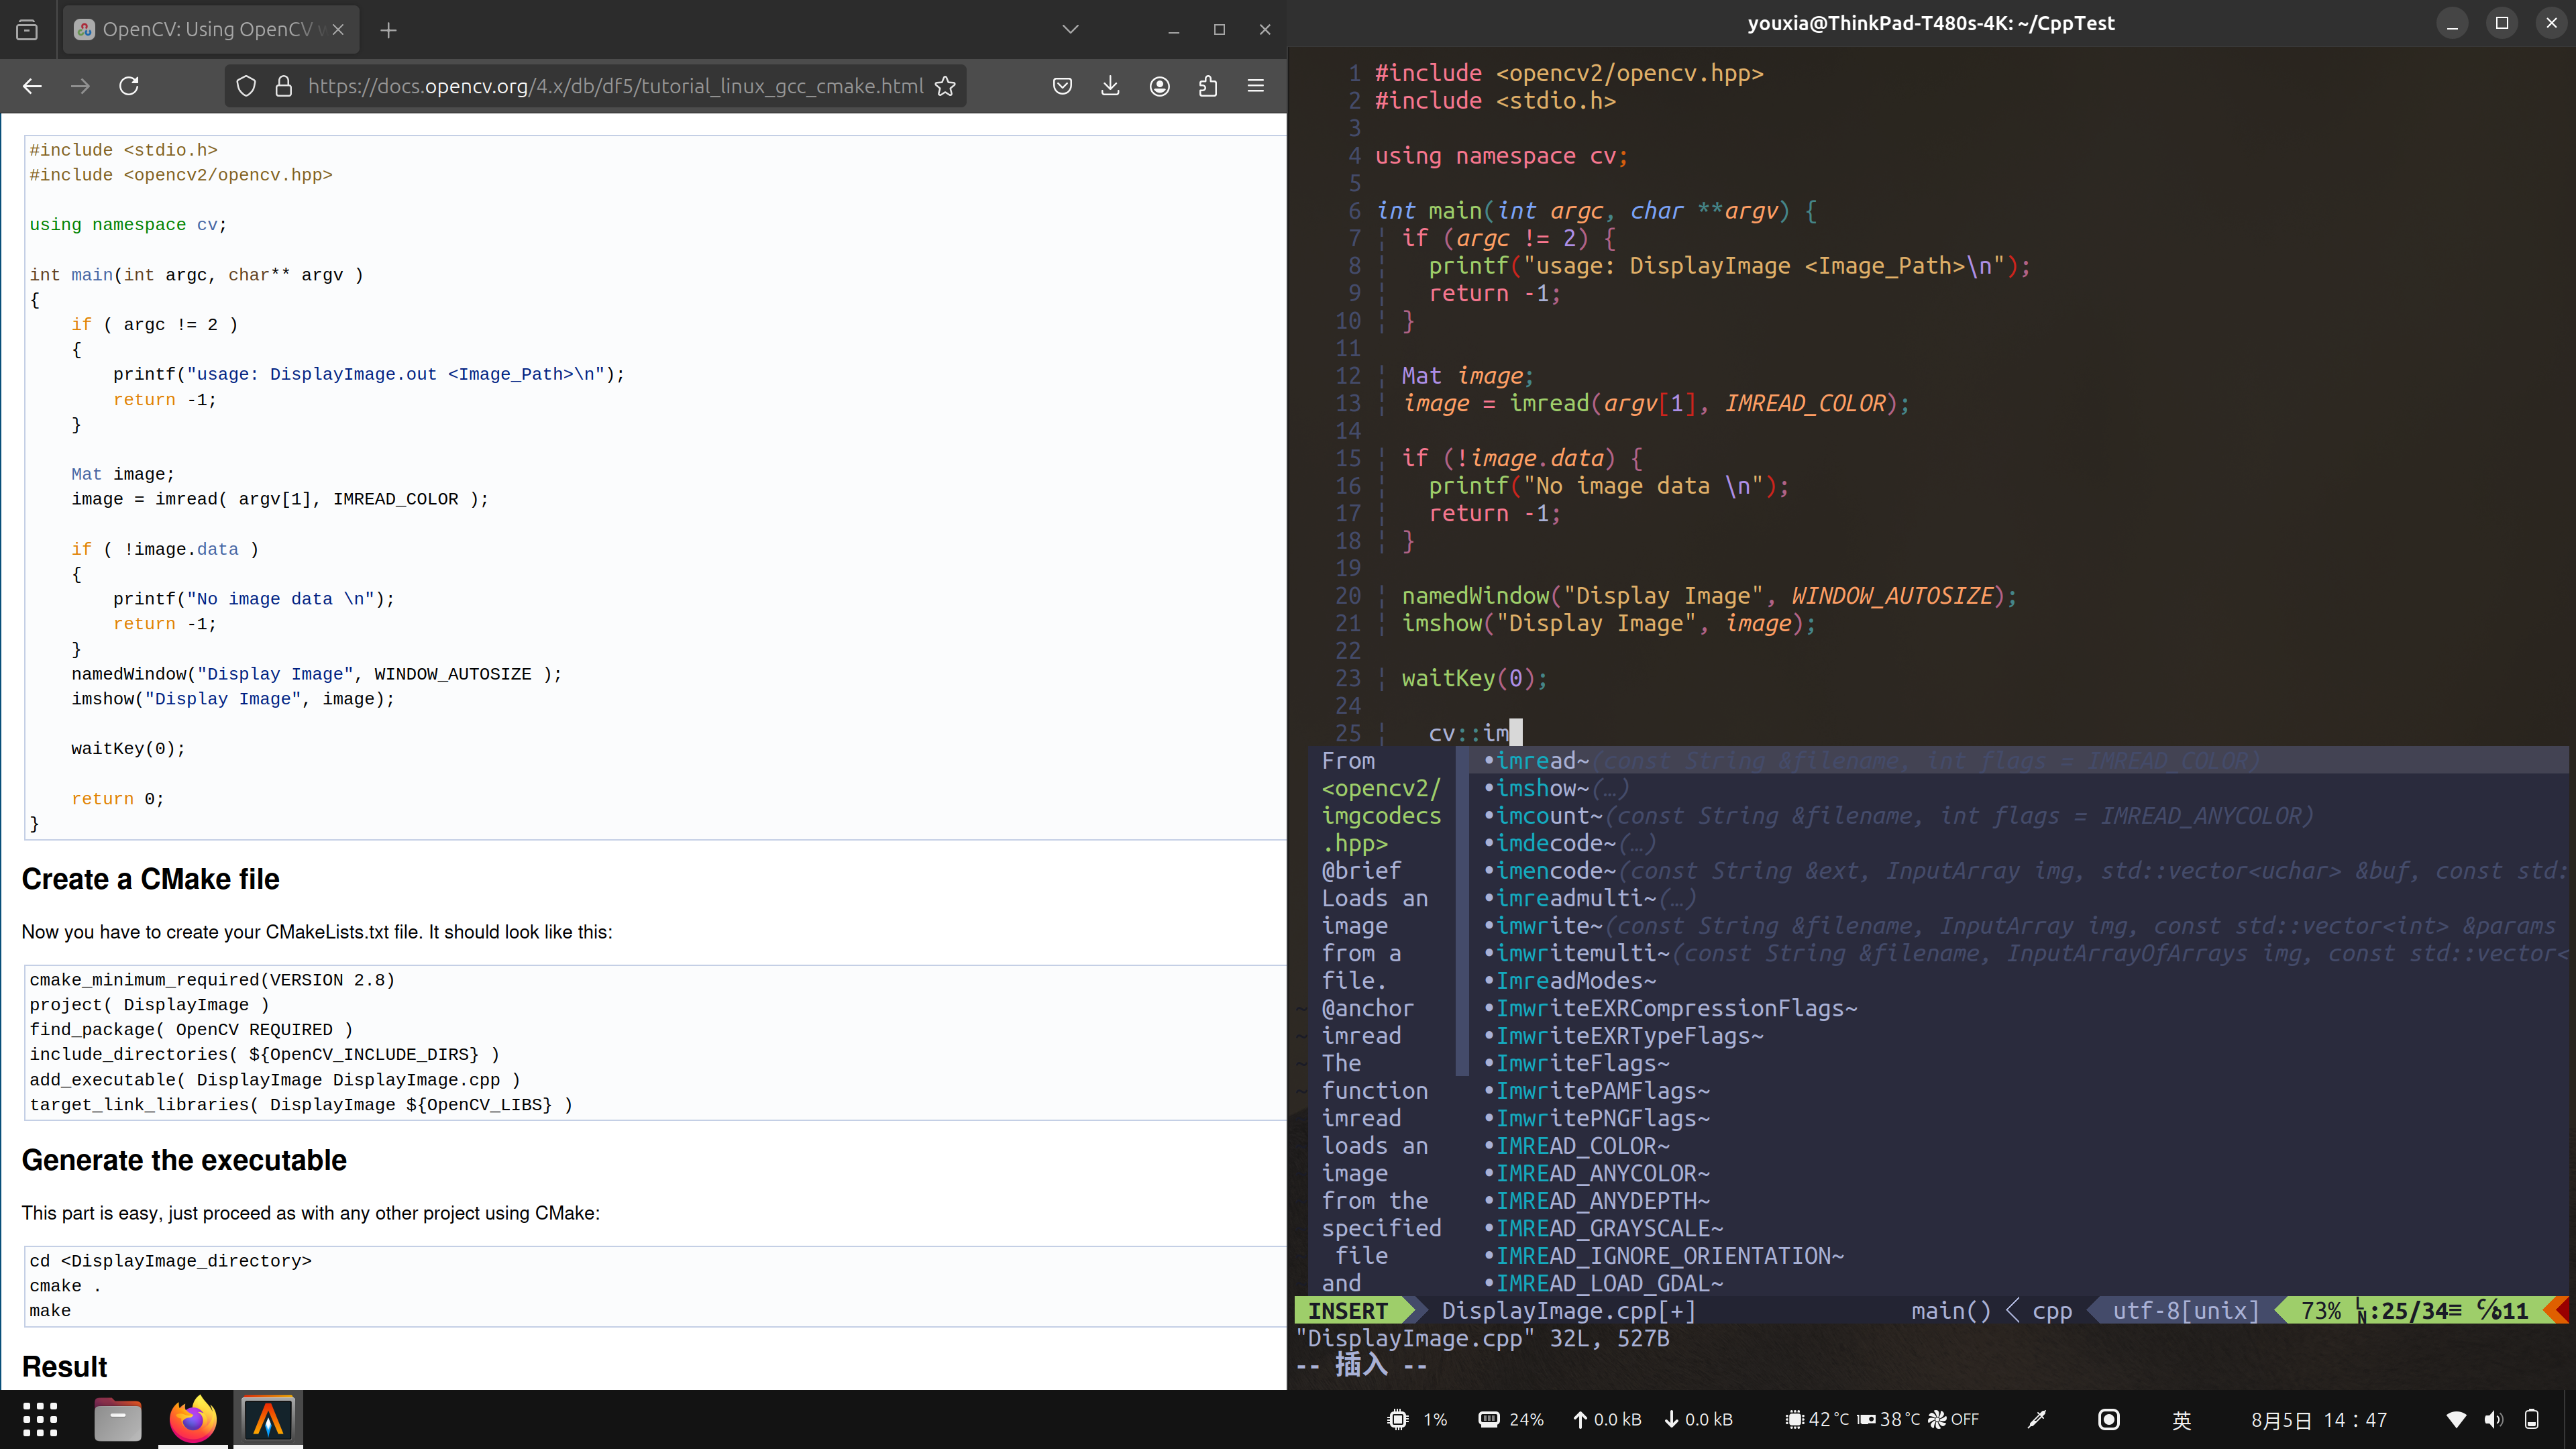Image resolution: width=2576 pixels, height=1449 pixels.
Task: Close the OpenCV documentation tab
Action: click(338, 30)
